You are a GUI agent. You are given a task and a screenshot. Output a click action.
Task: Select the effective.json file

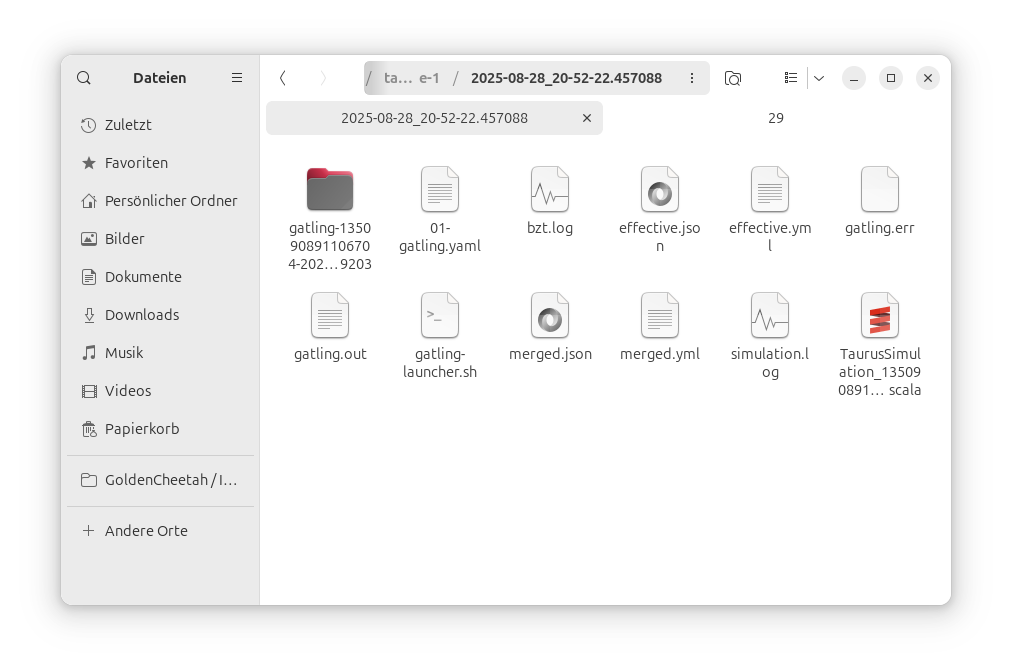point(660,190)
